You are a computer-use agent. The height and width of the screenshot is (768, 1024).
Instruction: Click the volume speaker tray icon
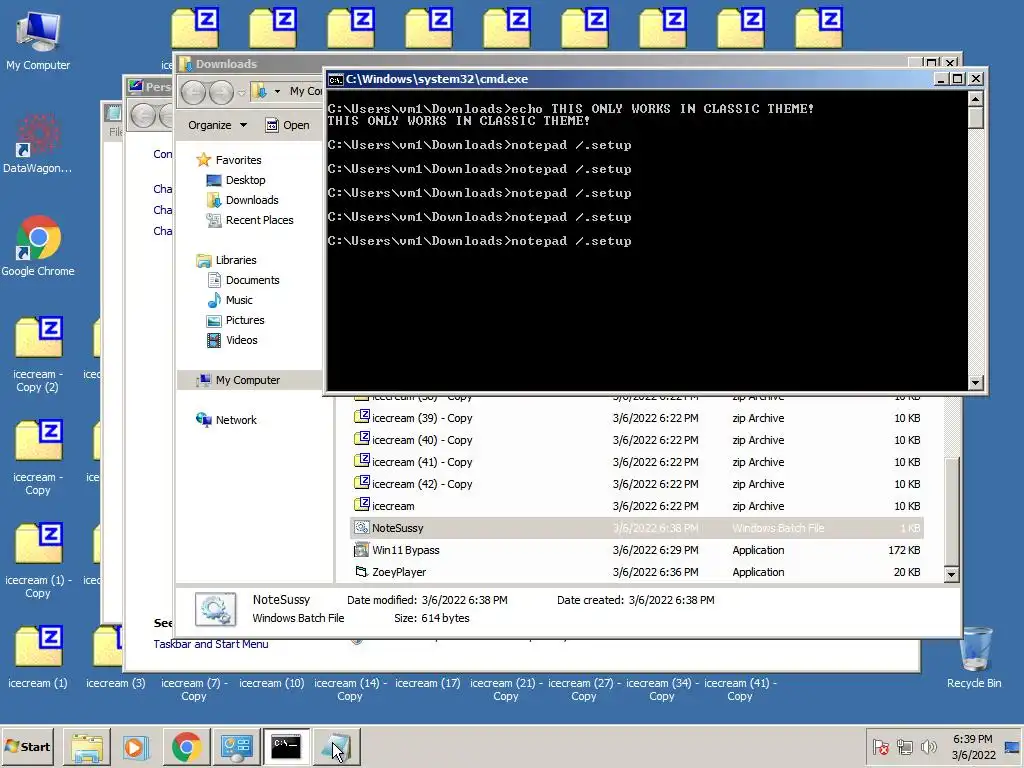tap(928, 746)
